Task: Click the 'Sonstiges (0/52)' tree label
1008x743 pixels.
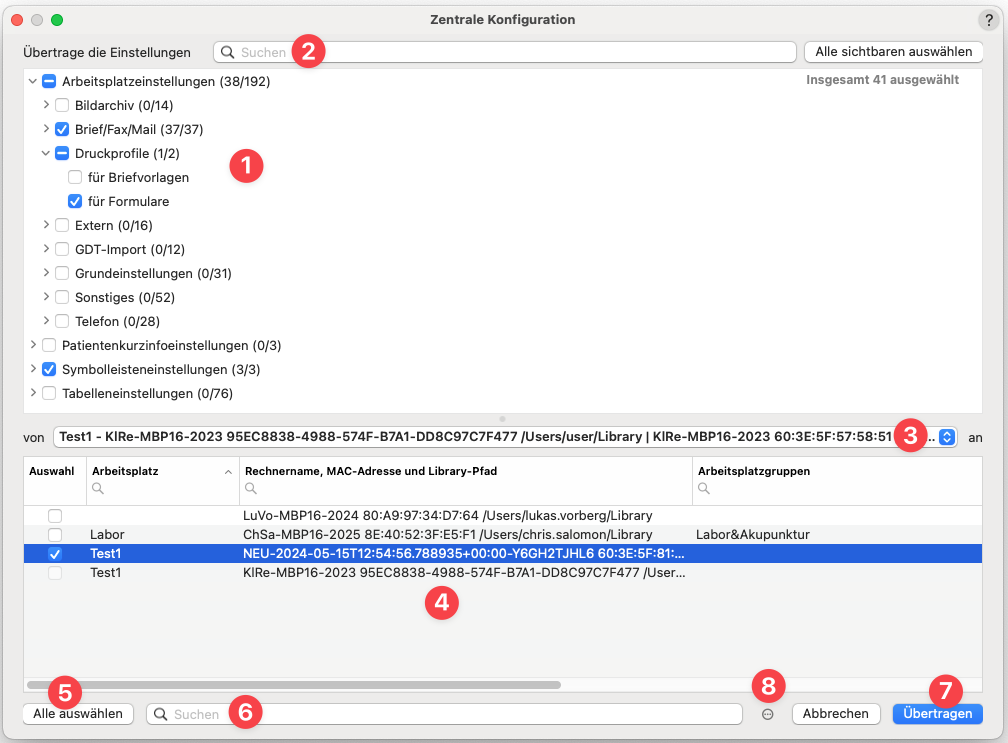Action: (x=125, y=298)
